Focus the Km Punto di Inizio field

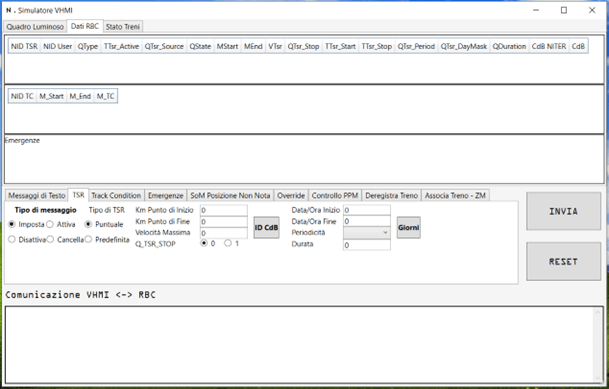(x=224, y=210)
